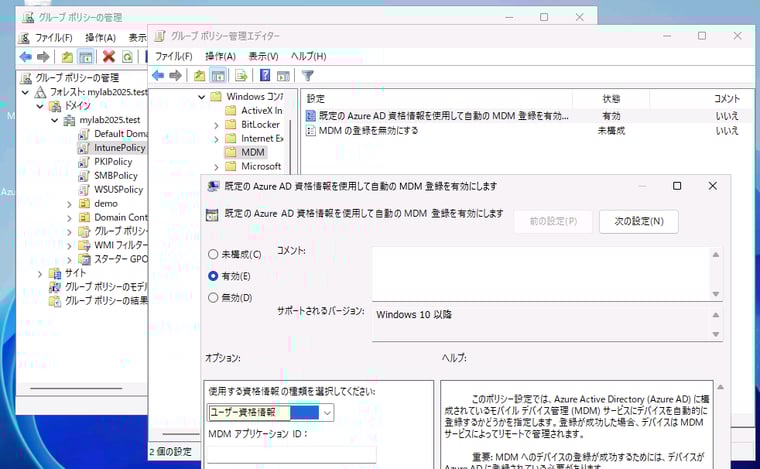This screenshot has width=760, height=469.
Task: Open 操作(A) menu in the Policy Editor window
Action: coord(220,56)
